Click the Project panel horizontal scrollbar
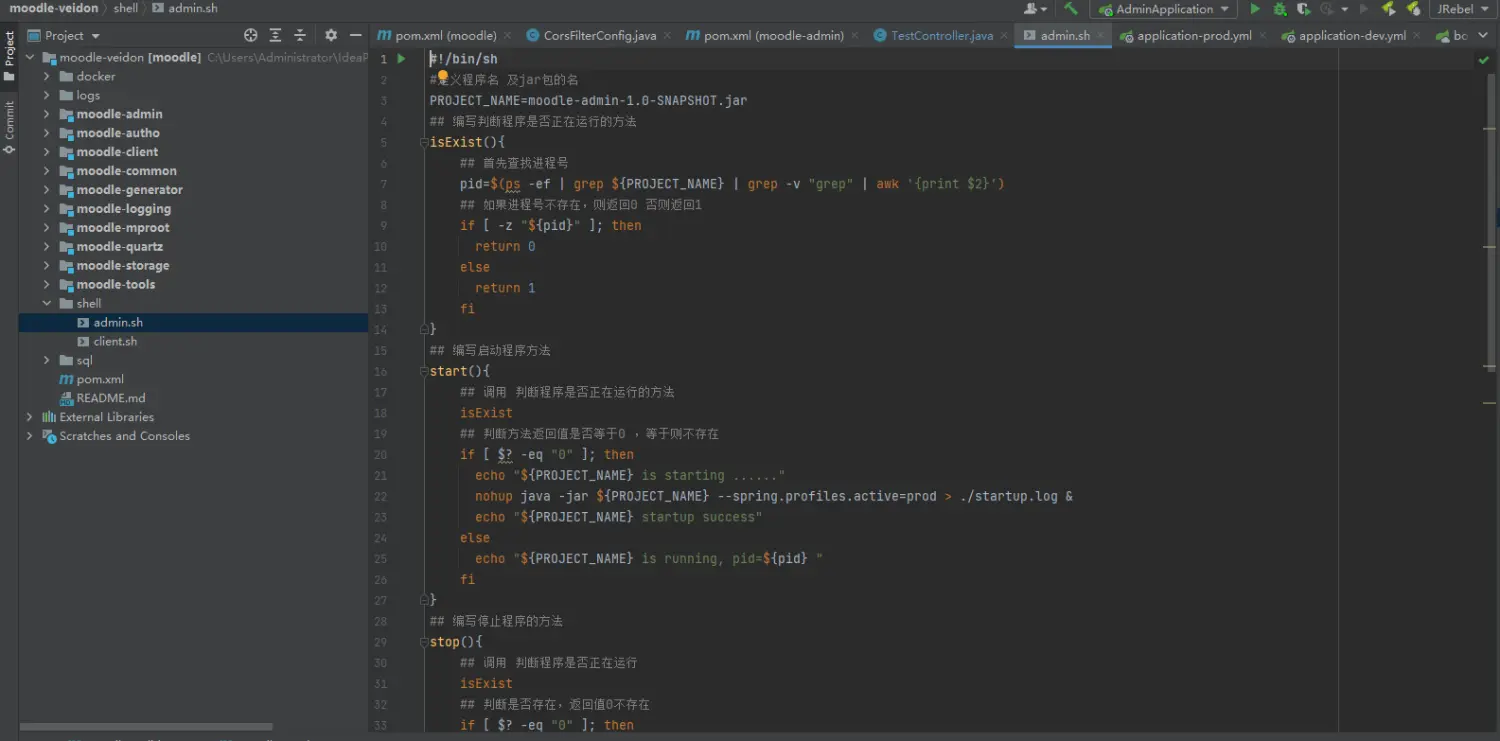1500x741 pixels. [x=146, y=727]
